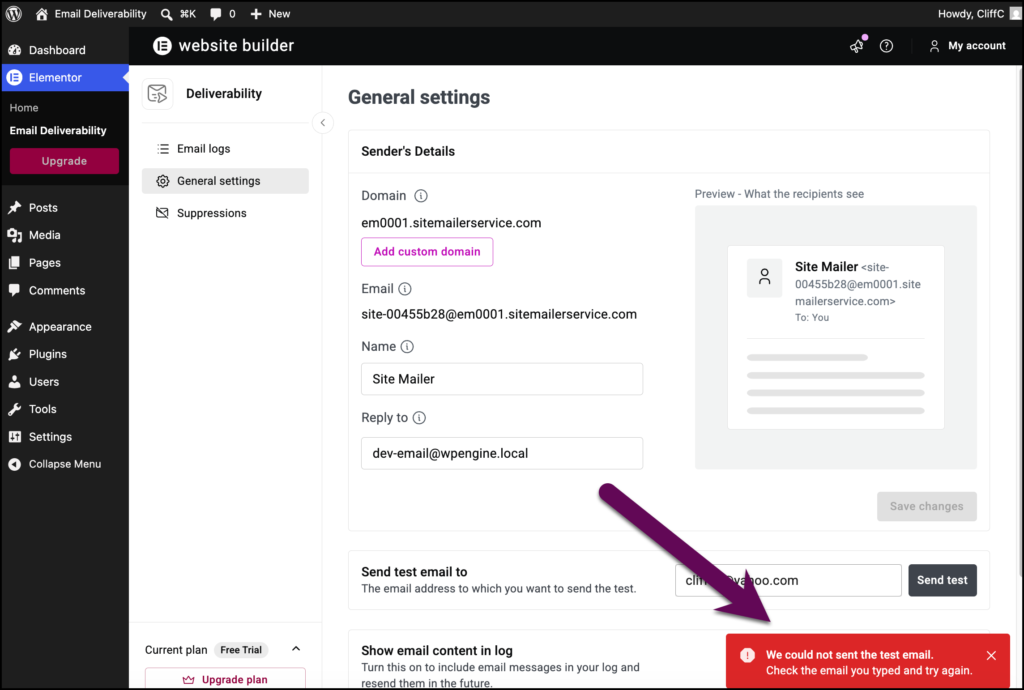Click the test email address field
Screen dimensions: 1024x690
[788, 580]
